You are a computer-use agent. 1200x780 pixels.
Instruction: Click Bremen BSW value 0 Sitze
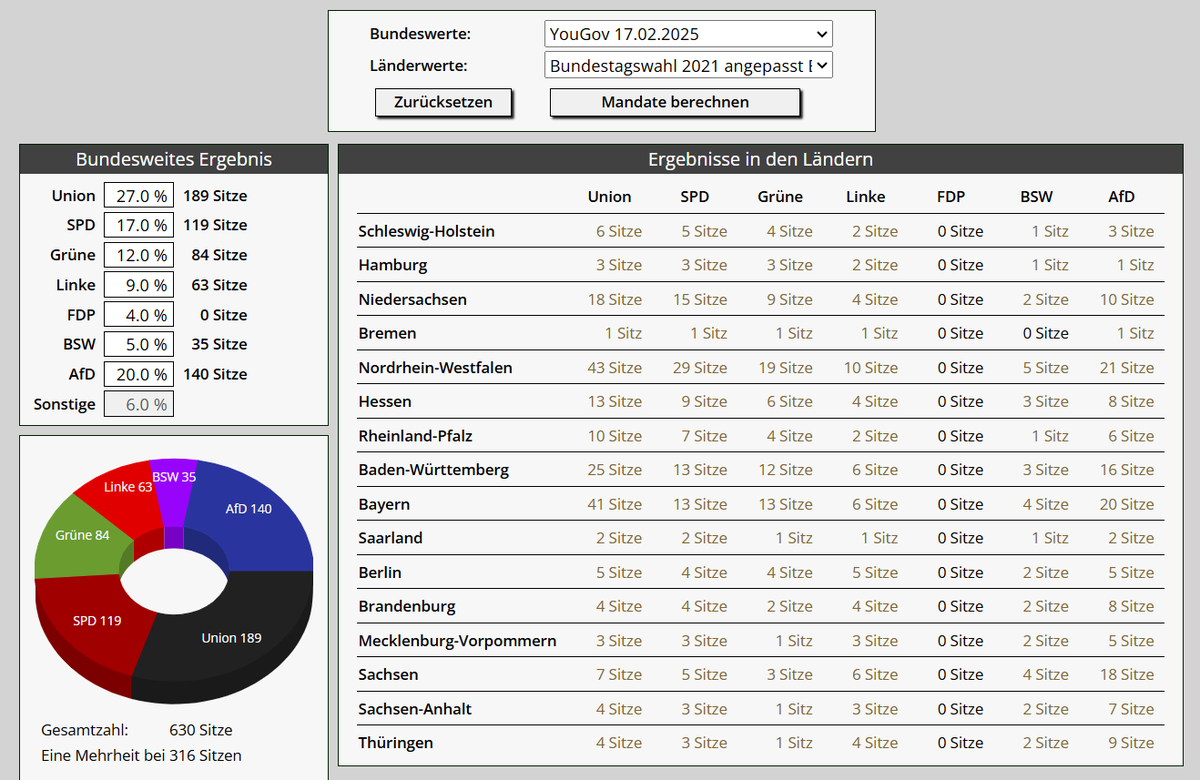coord(1046,333)
